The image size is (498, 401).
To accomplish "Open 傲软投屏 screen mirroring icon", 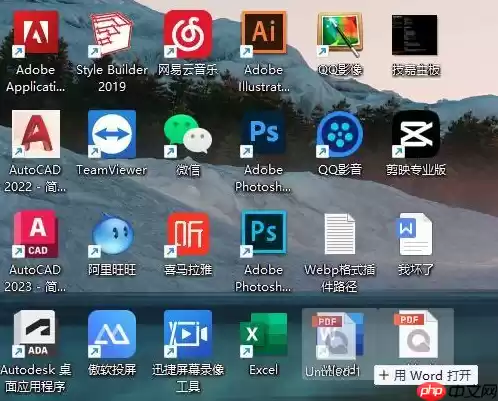I will pyautogui.click(x=112, y=334).
